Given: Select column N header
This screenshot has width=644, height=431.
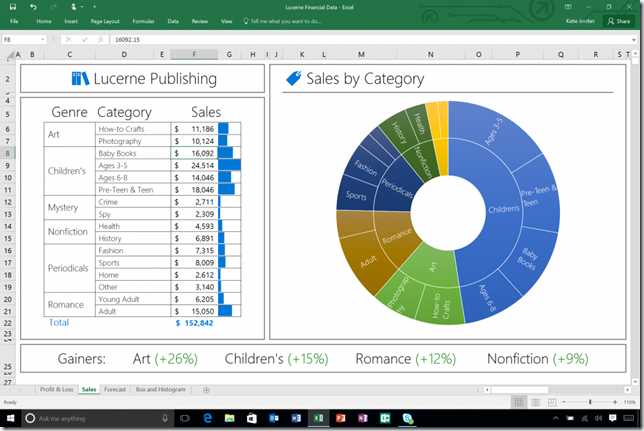Looking at the screenshot, I should pyautogui.click(x=430, y=54).
